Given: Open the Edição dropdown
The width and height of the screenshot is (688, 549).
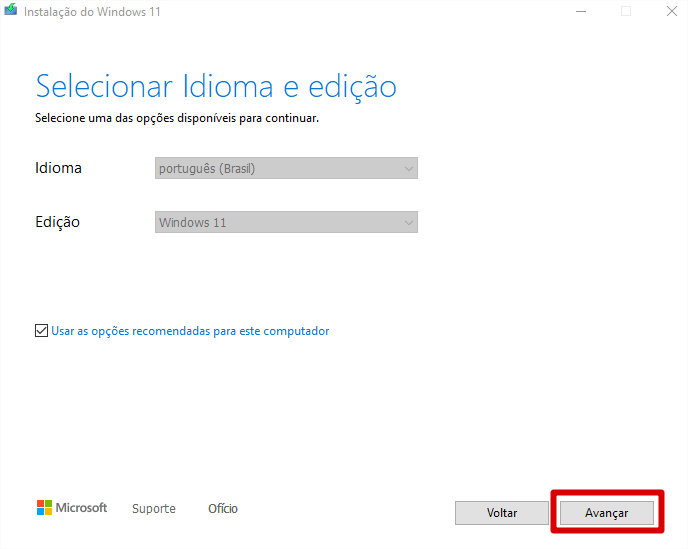Looking at the screenshot, I should coord(286,222).
